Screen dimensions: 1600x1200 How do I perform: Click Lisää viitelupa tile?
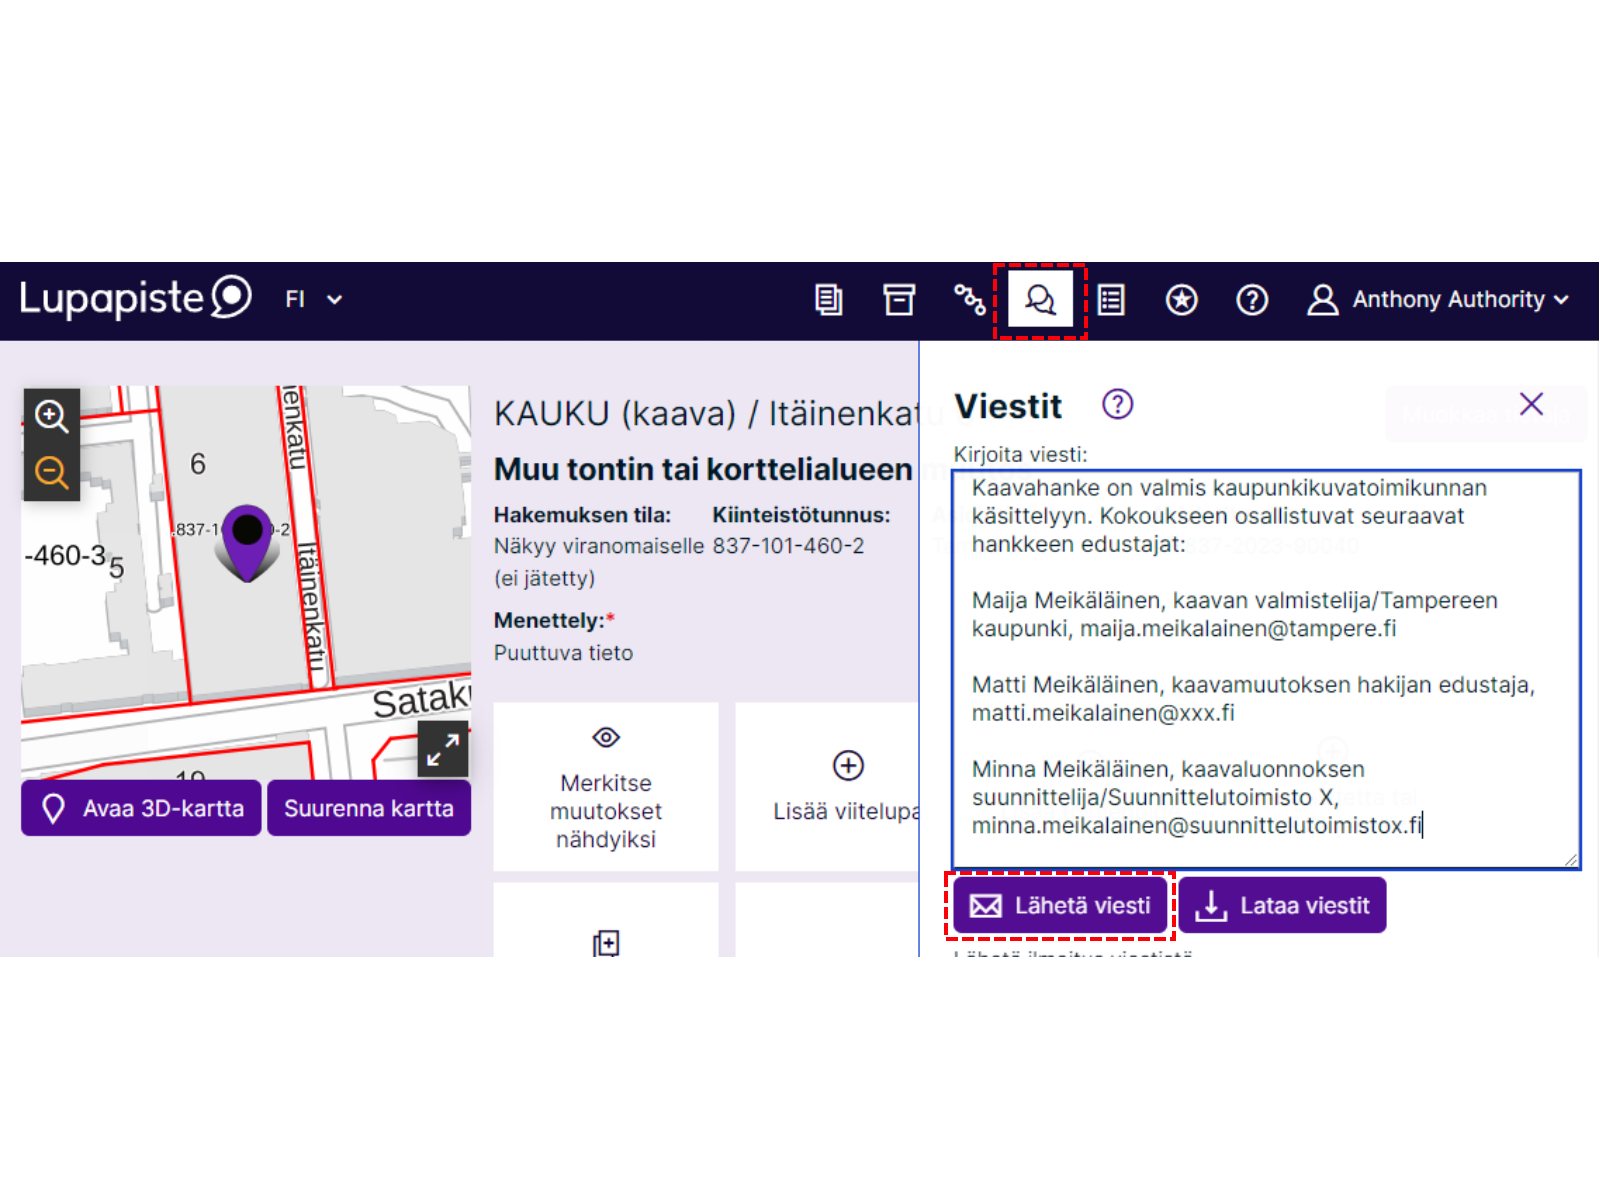point(828,788)
